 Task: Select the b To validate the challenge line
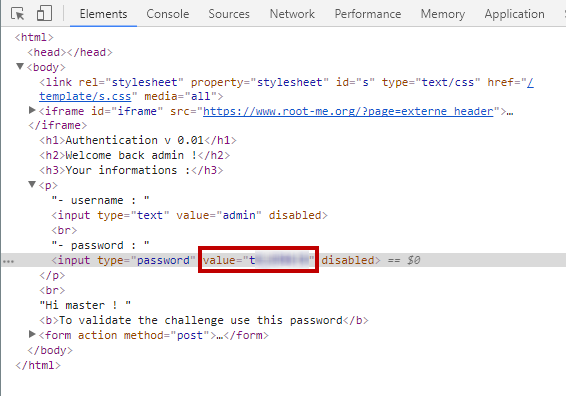pos(204,320)
